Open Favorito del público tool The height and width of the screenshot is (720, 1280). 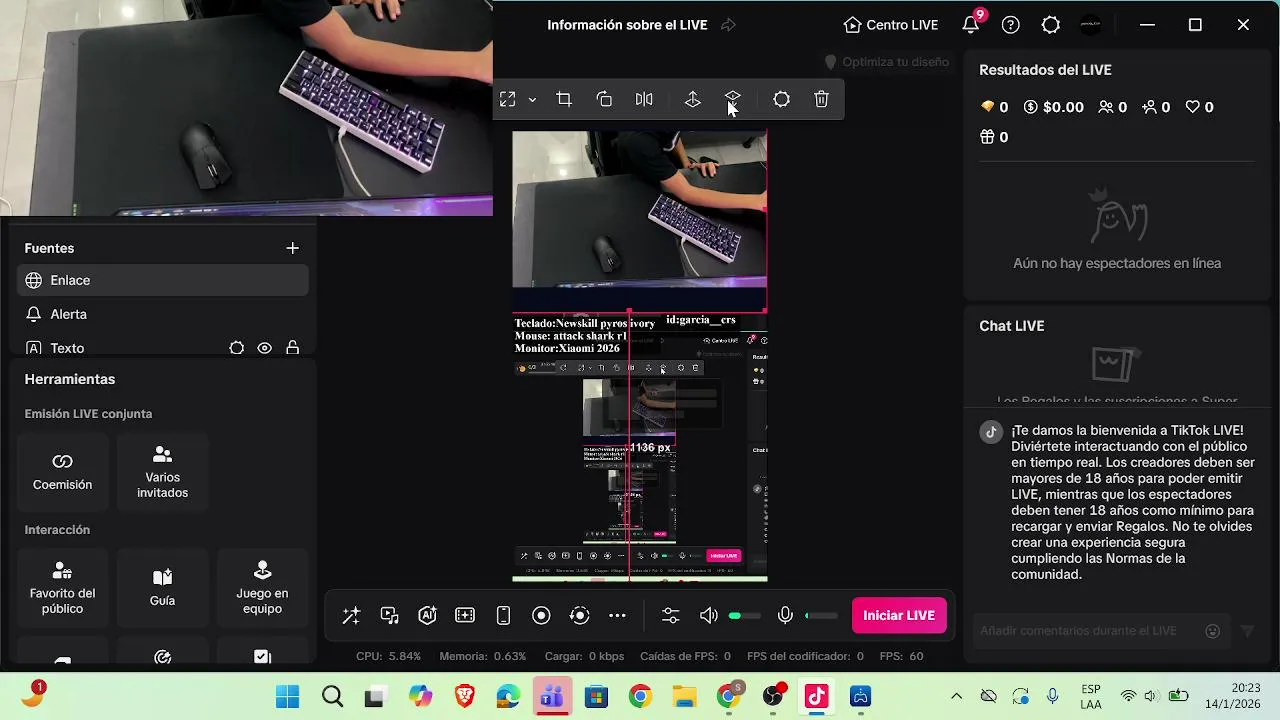point(63,588)
